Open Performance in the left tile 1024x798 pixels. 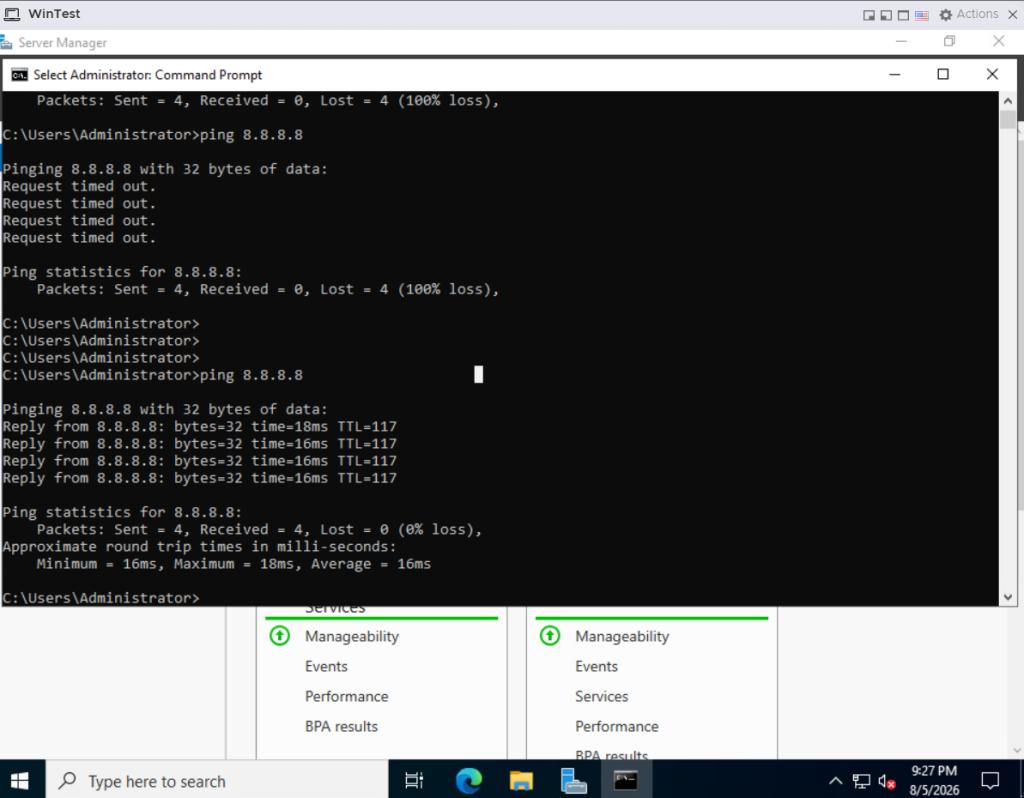click(x=346, y=697)
